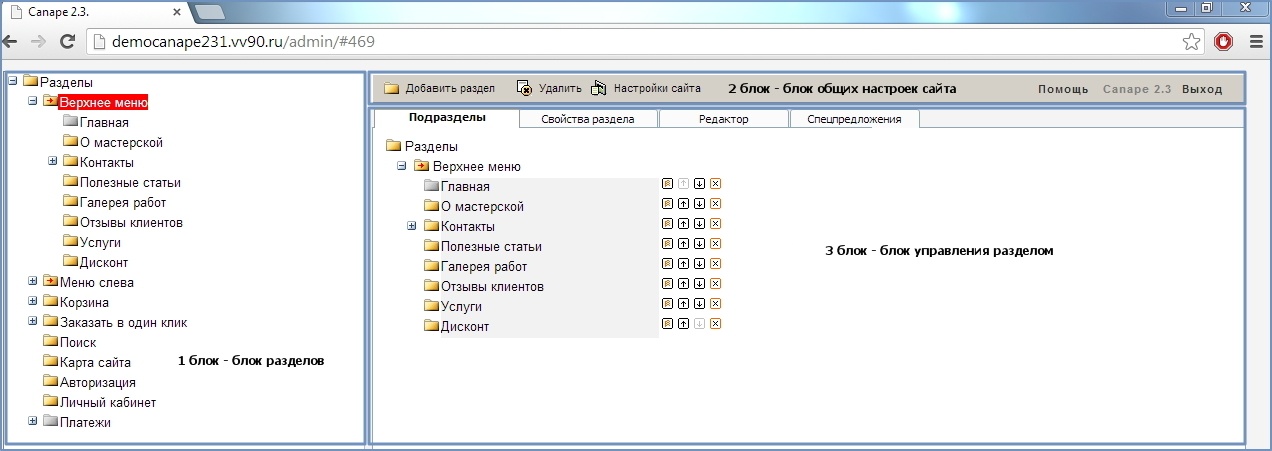Image resolution: width=1272 pixels, height=451 pixels.
Task: Delete Галерея работ via X icon
Action: tap(716, 264)
